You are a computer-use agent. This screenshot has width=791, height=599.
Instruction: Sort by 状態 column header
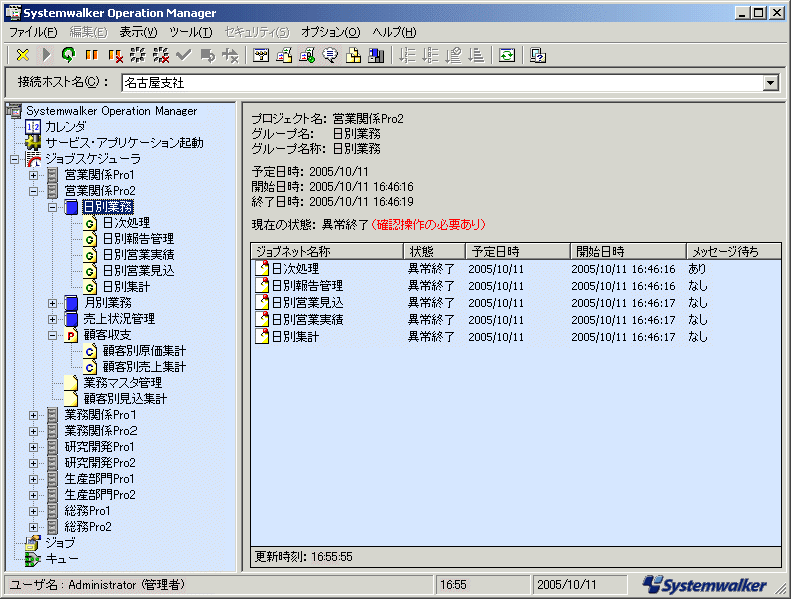434,251
